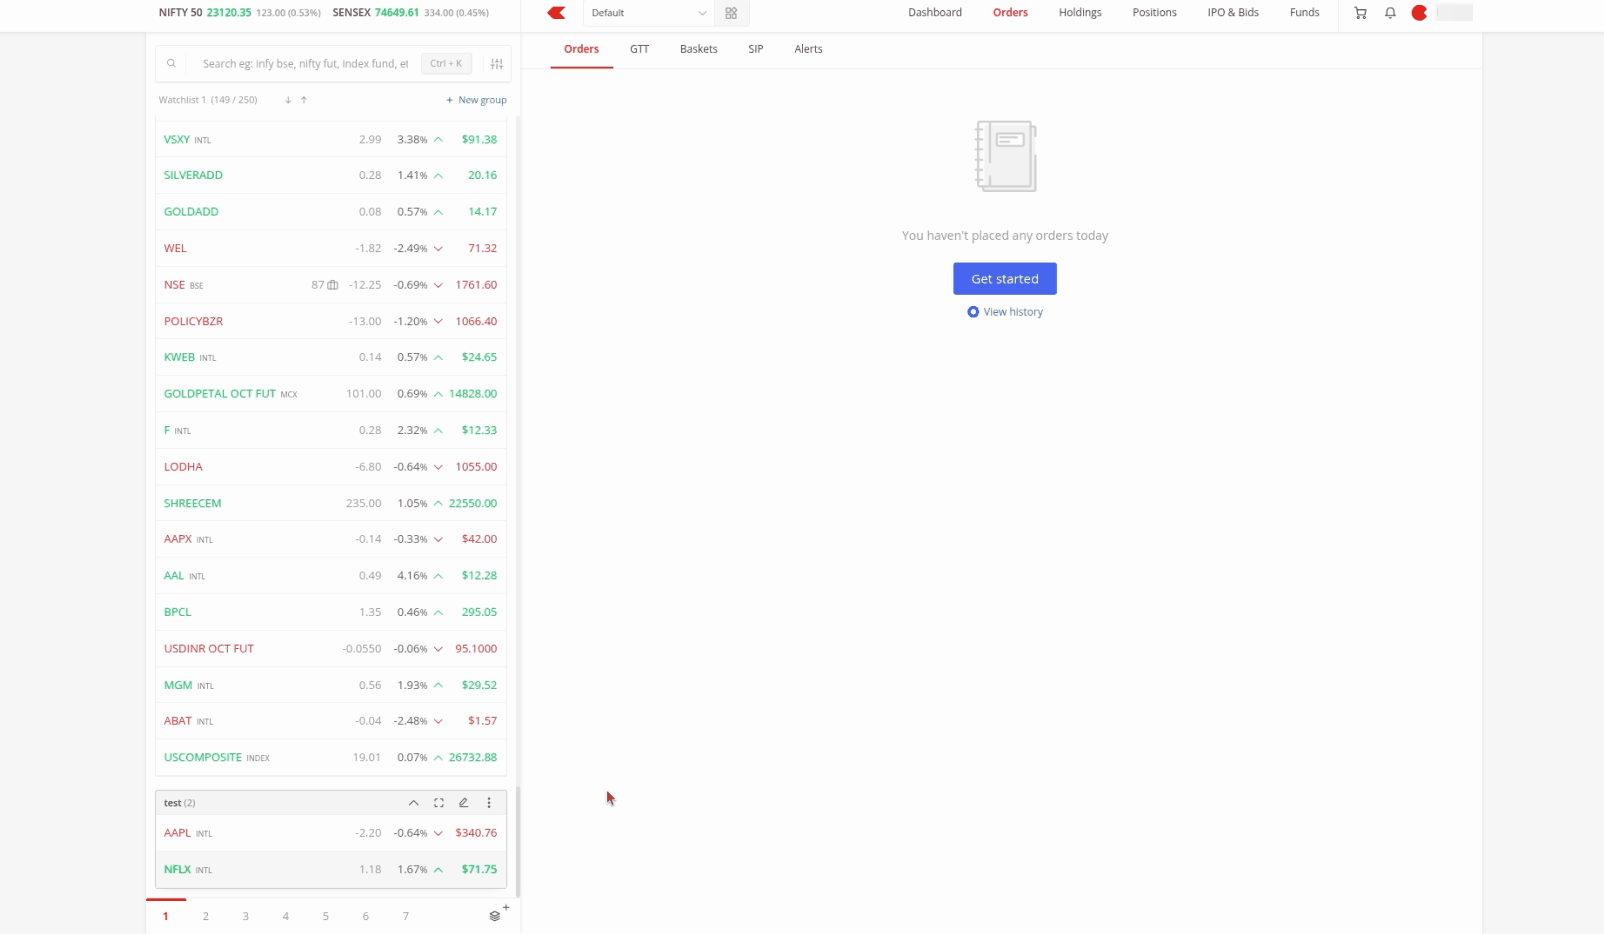Go to Dashboard in the top navigation
This screenshot has height=934, width=1604.
pos(935,13)
